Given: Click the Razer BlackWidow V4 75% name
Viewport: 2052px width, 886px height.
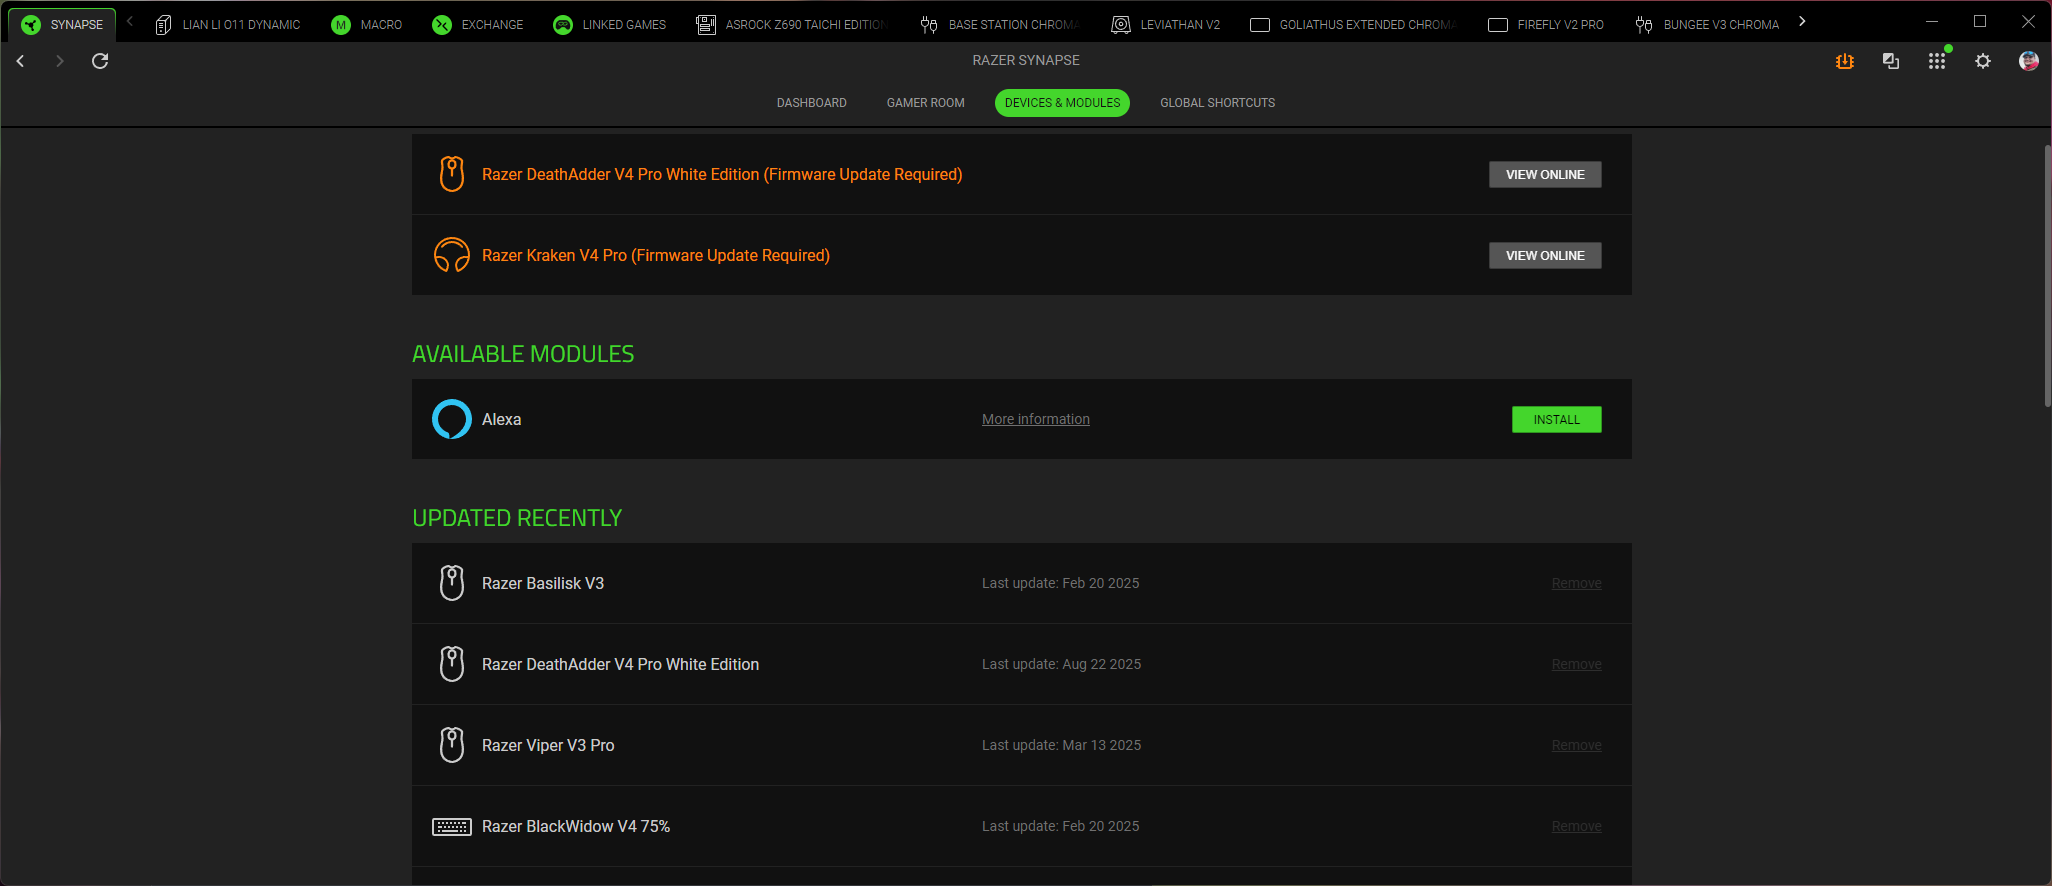Looking at the screenshot, I should tap(576, 826).
